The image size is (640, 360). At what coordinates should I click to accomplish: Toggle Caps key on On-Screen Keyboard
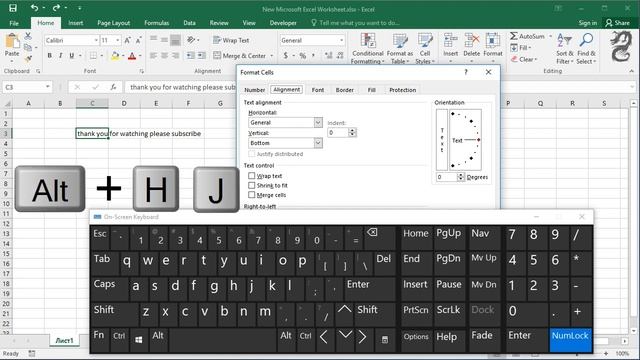109,289
